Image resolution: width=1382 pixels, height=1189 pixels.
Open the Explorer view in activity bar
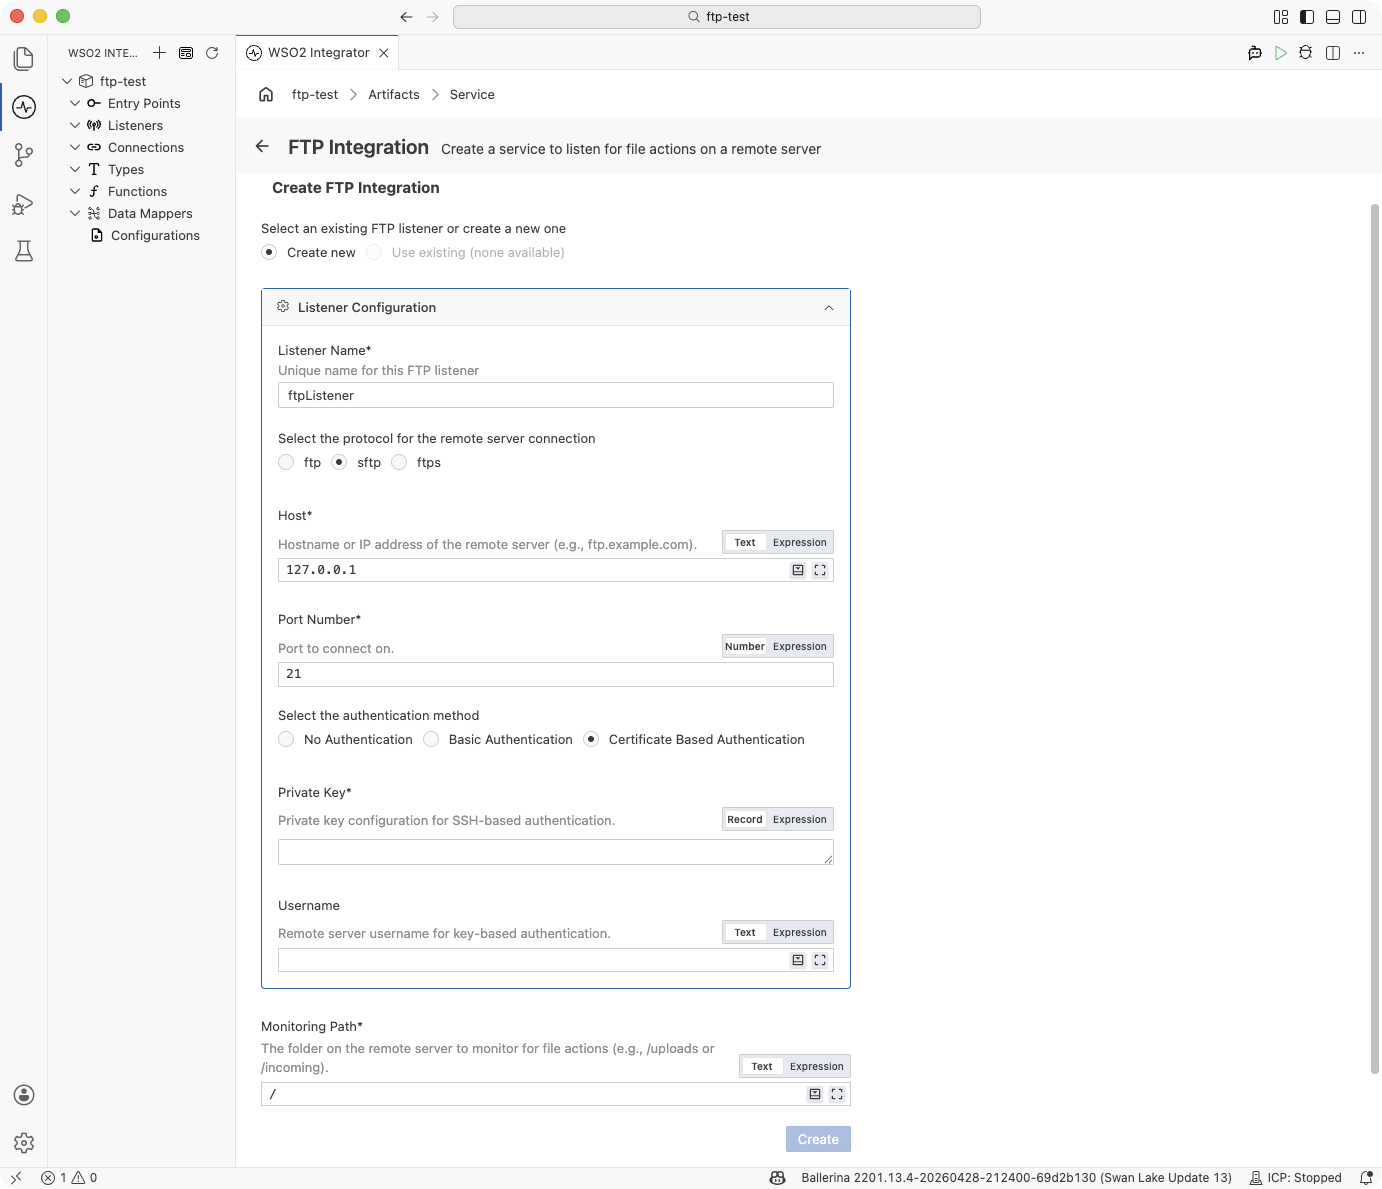click(24, 59)
